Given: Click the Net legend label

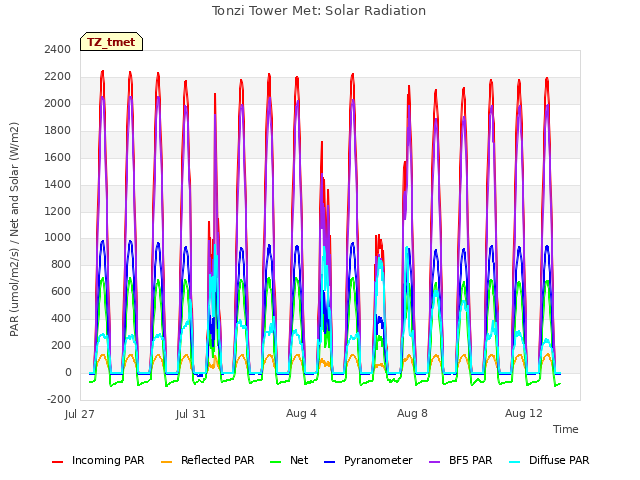Looking at the screenshot, I should 299,460.
